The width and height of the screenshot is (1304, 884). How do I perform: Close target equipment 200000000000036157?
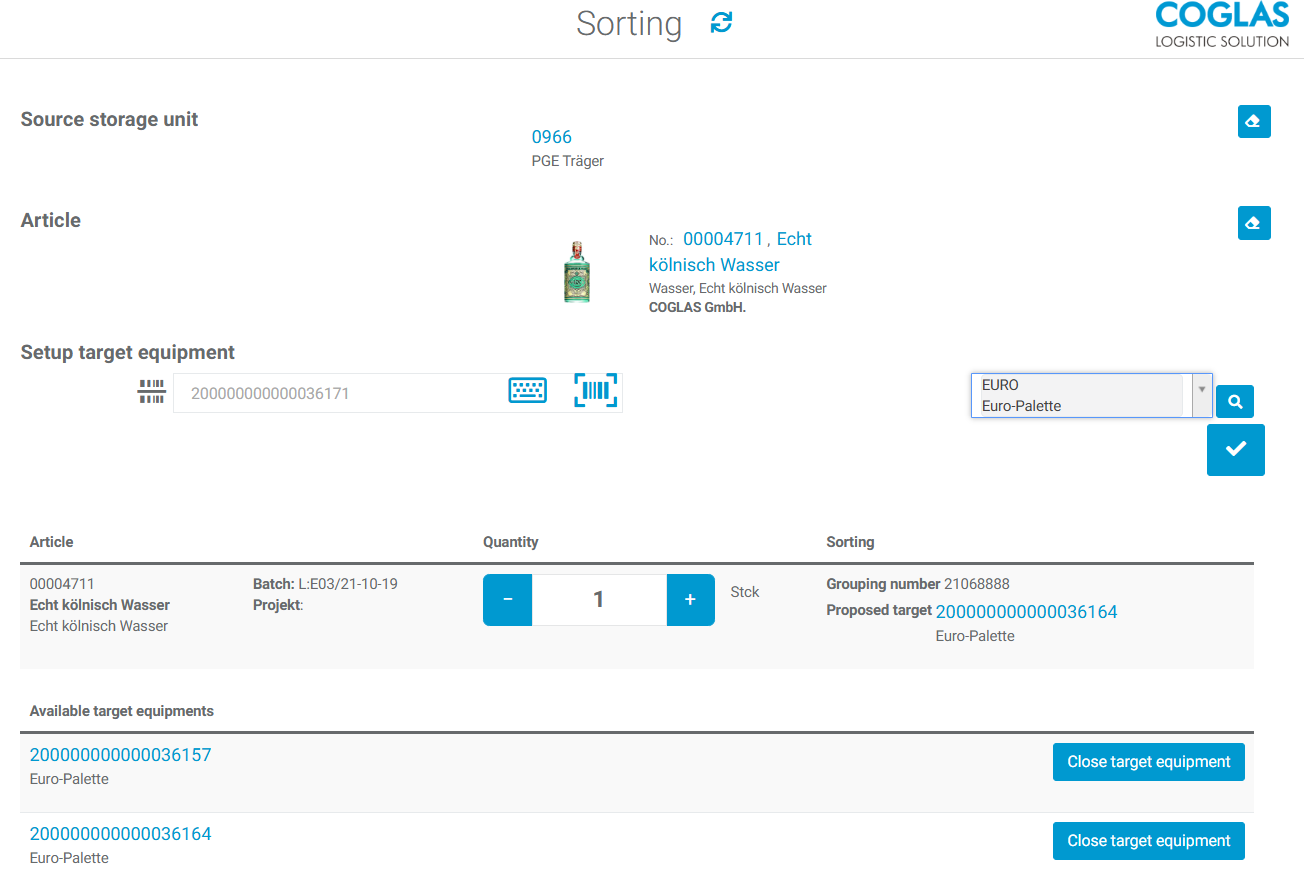(1149, 762)
